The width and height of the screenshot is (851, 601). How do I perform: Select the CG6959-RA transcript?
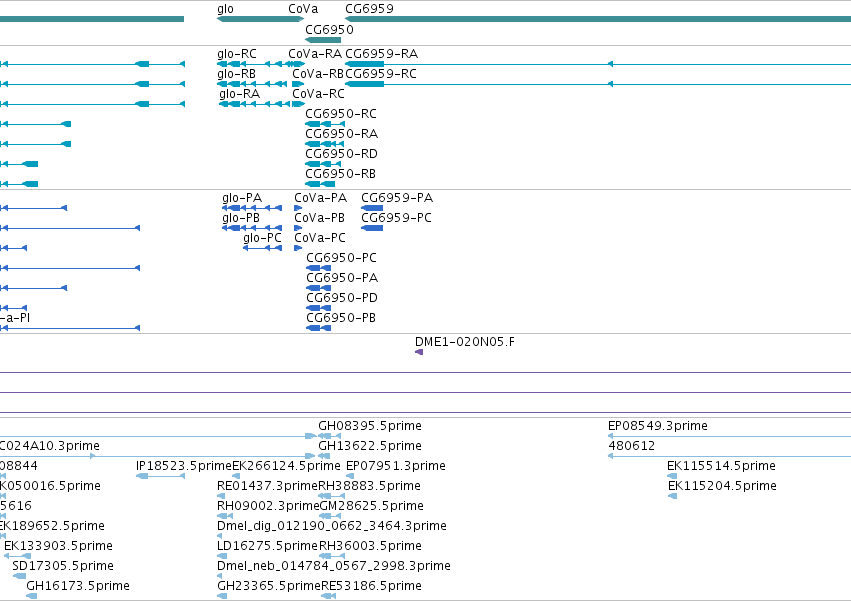coord(598,64)
